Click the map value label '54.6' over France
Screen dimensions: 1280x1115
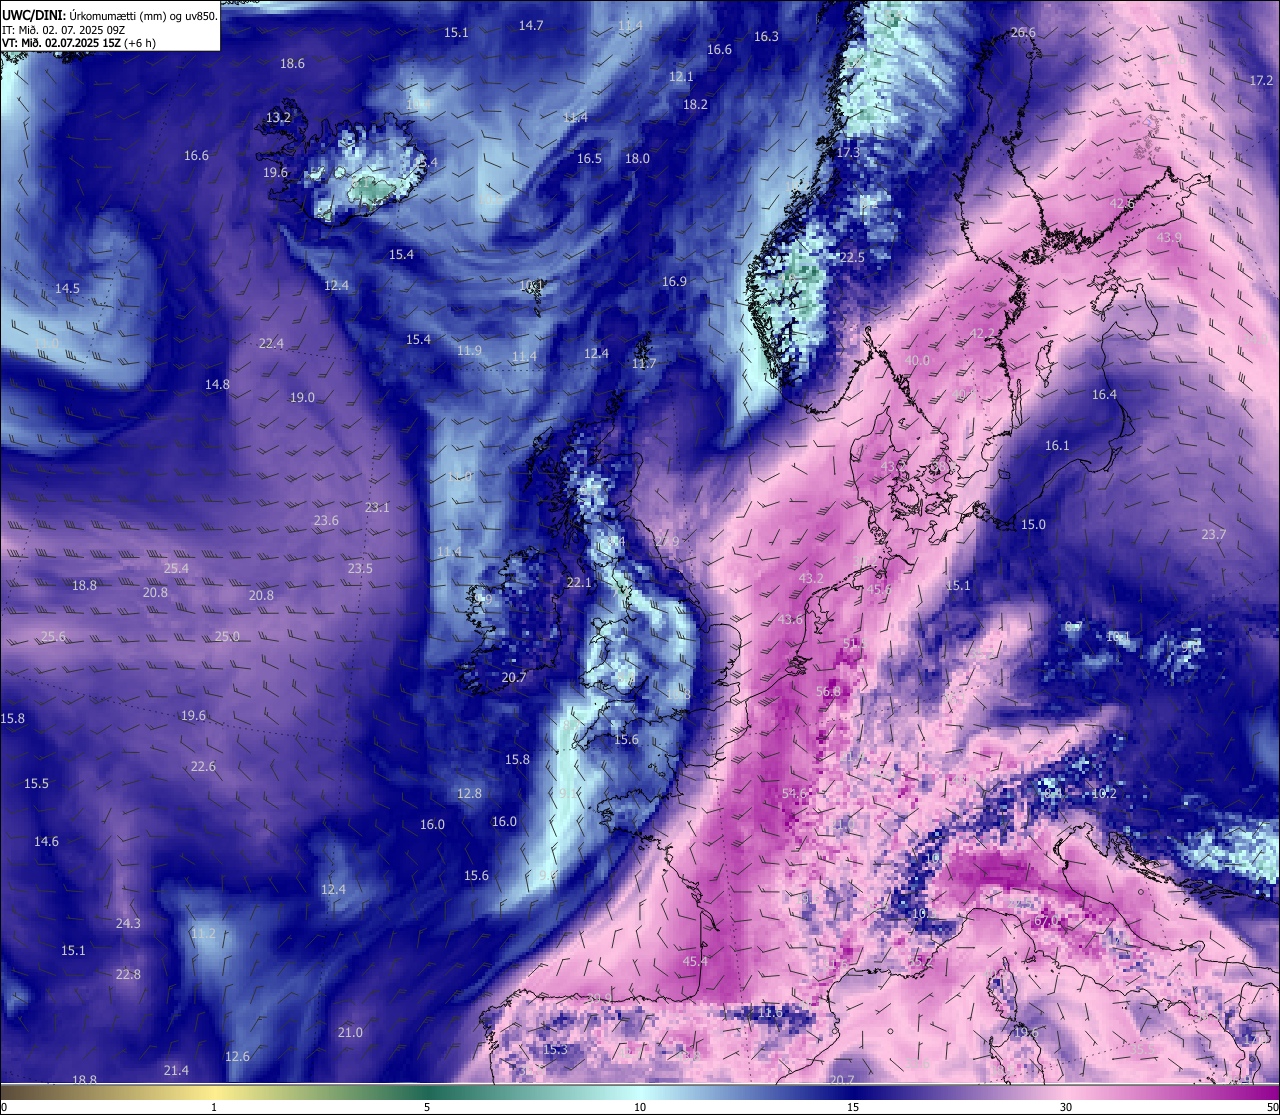pos(794,793)
